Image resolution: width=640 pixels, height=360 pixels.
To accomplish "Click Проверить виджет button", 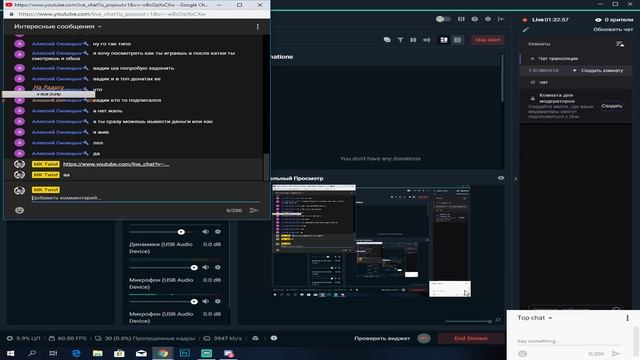I will (x=382, y=338).
